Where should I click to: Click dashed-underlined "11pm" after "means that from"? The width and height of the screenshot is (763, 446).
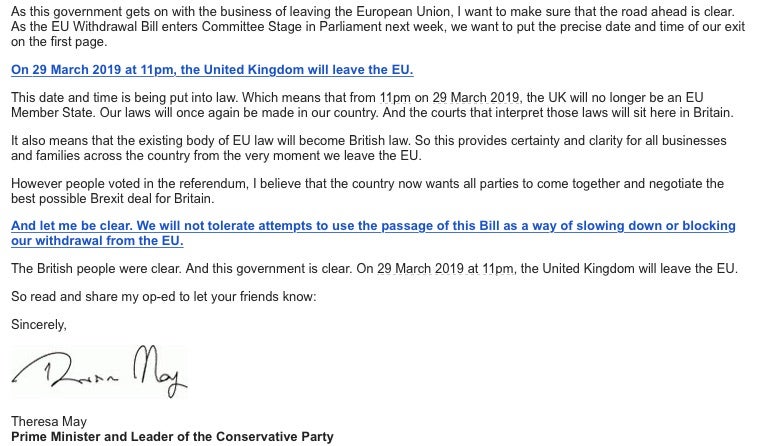395,97
